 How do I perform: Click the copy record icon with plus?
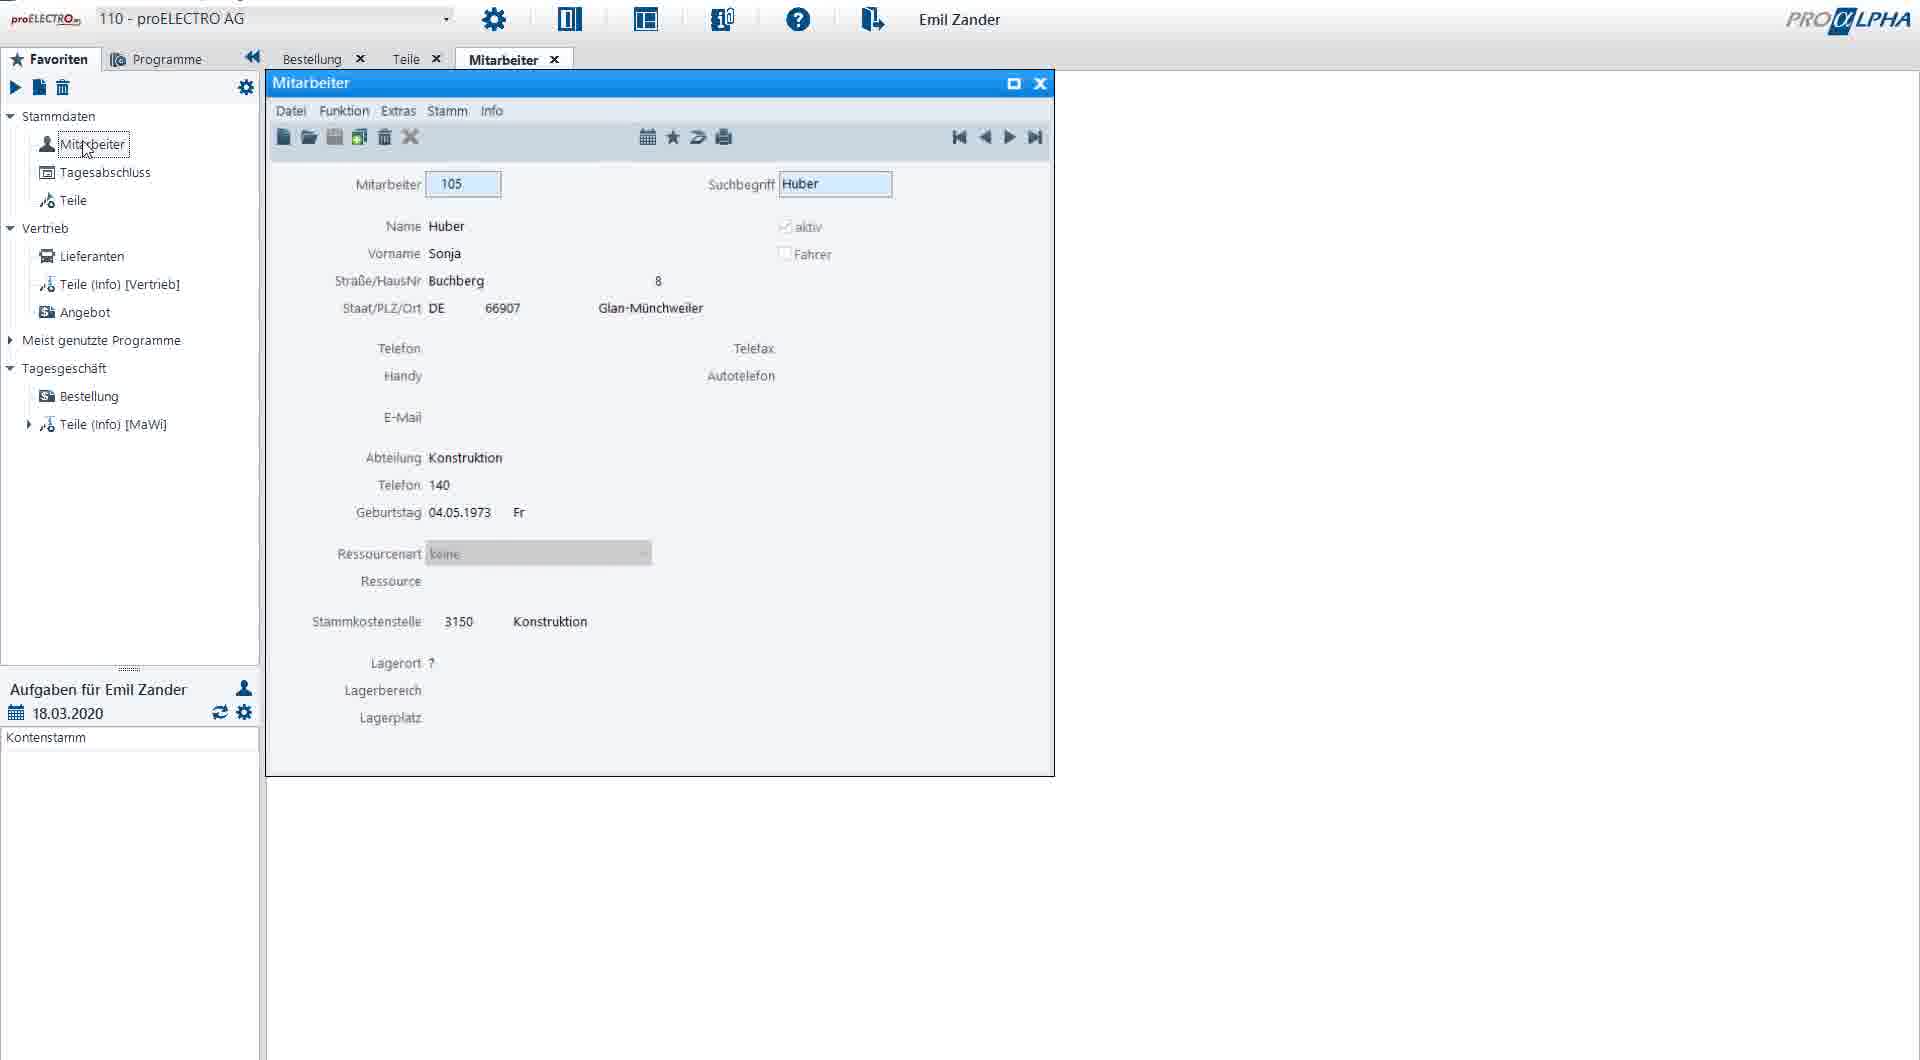click(359, 137)
